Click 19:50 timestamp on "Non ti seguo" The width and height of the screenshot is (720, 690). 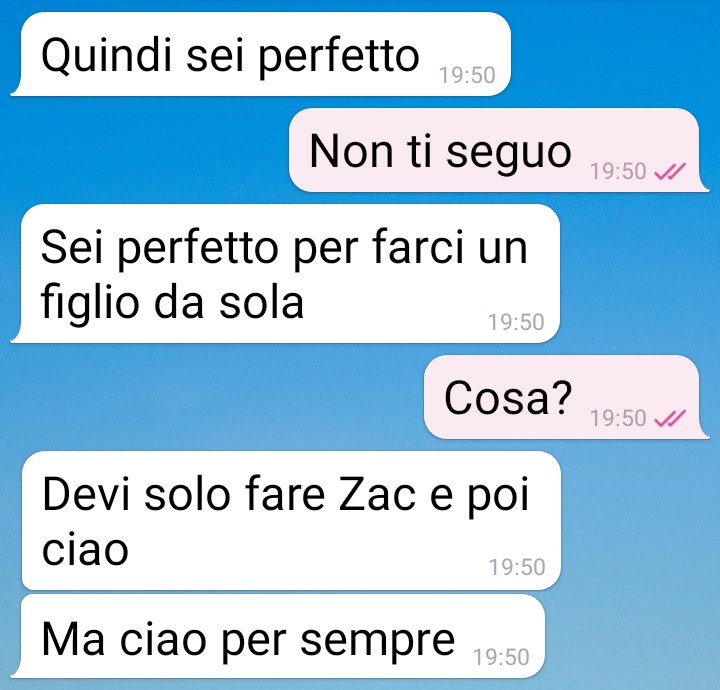[x=618, y=172]
